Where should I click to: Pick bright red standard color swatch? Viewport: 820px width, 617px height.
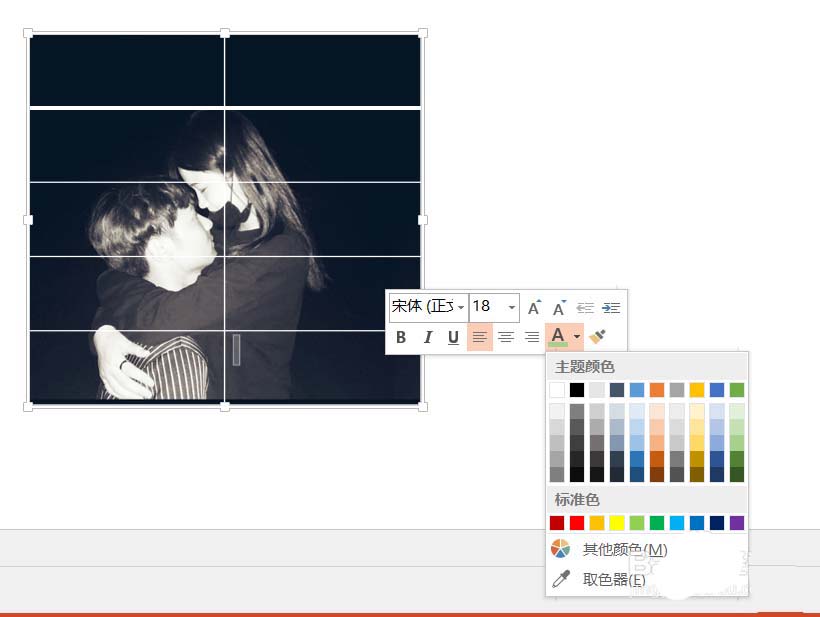click(x=577, y=523)
